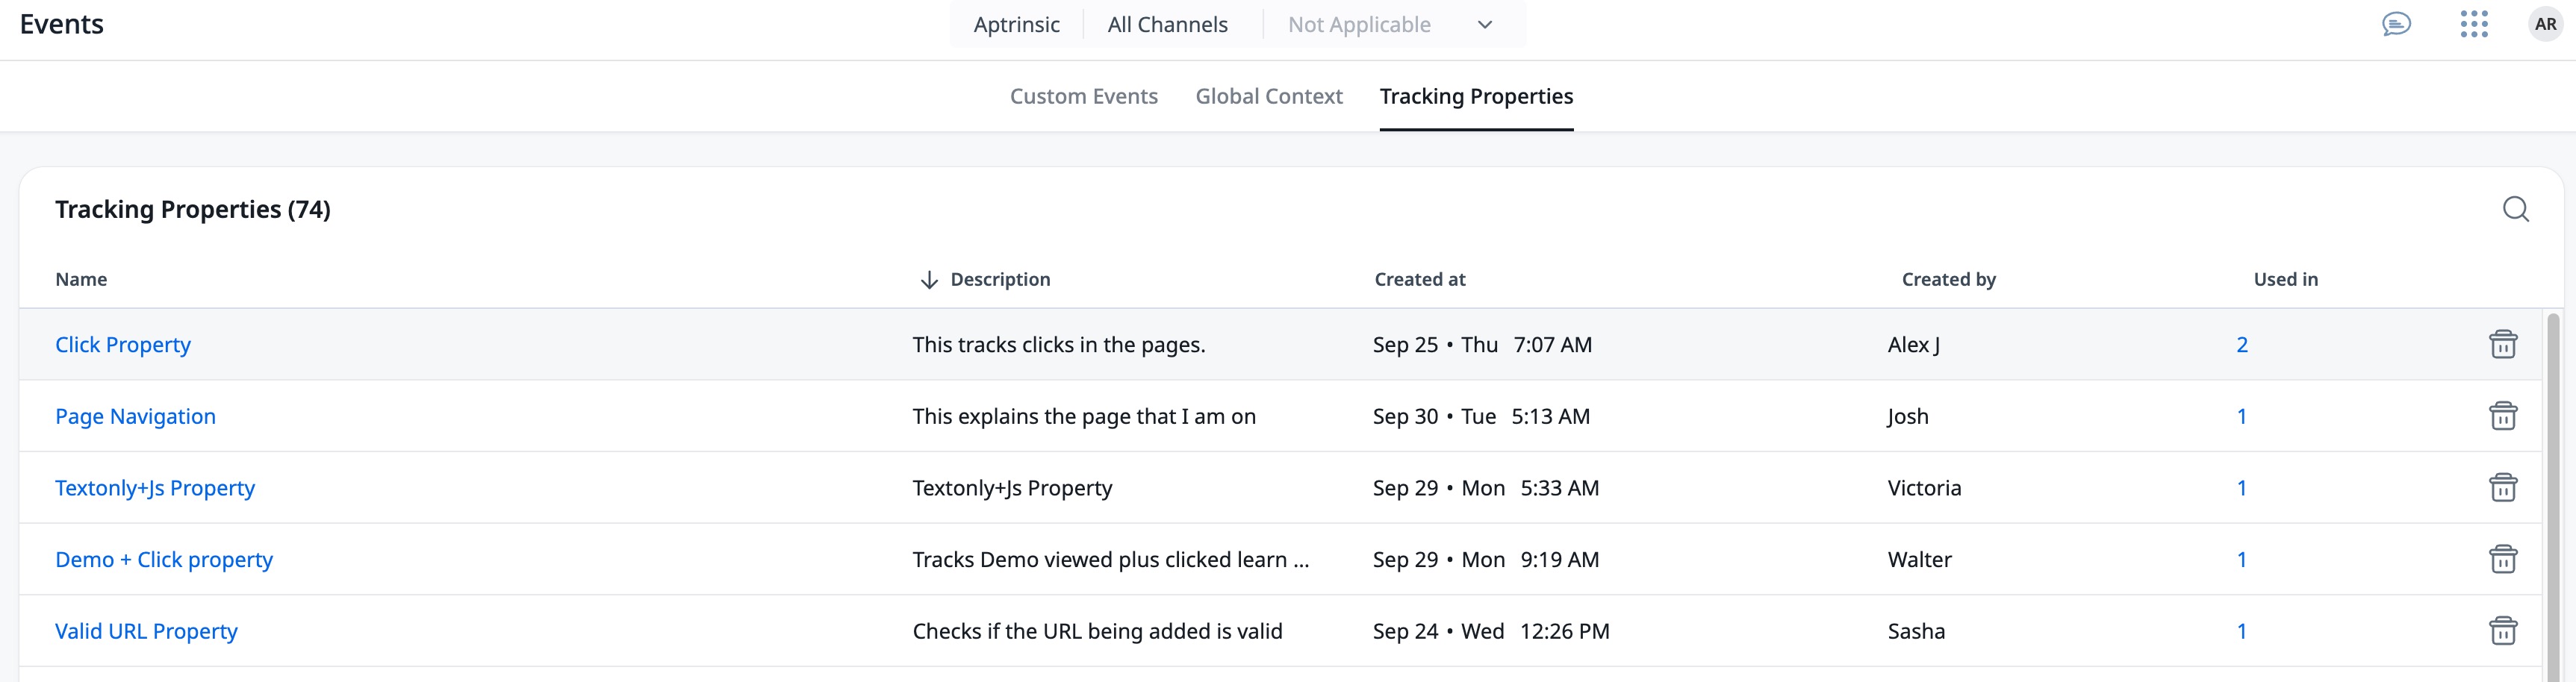Select the Tracking Properties tab
The image size is (2576, 682).
pos(1476,96)
